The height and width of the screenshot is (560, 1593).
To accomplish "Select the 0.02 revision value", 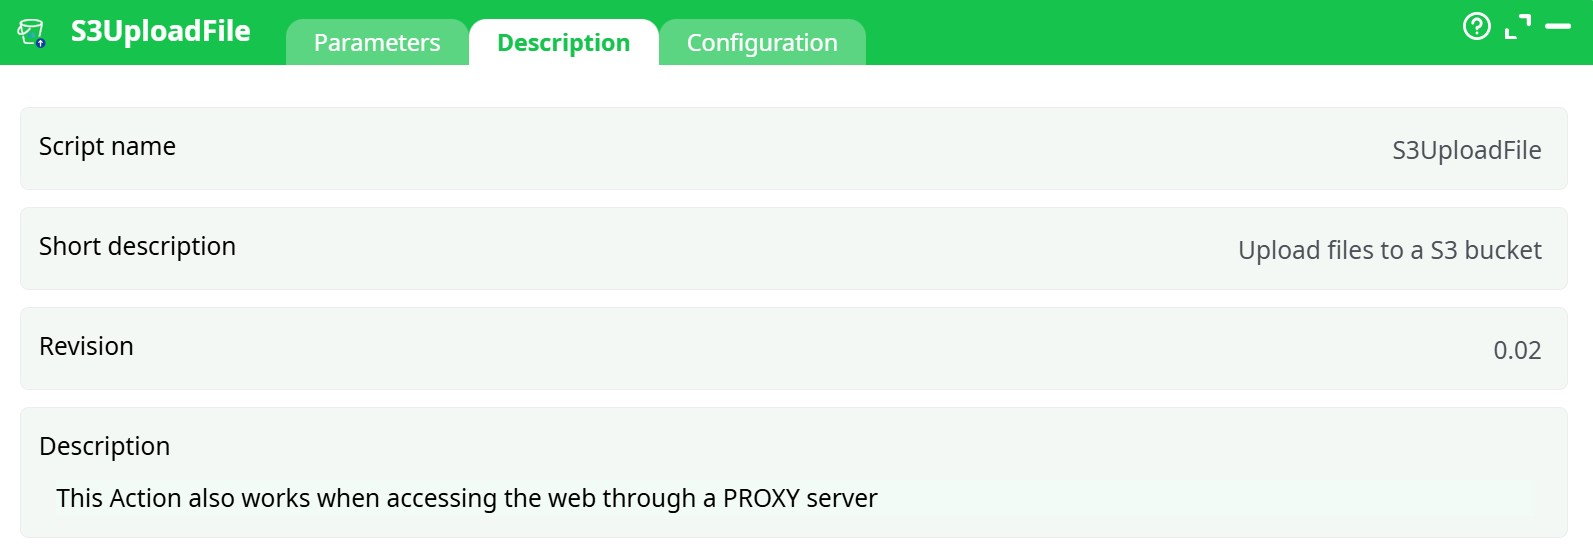I will 1517,350.
